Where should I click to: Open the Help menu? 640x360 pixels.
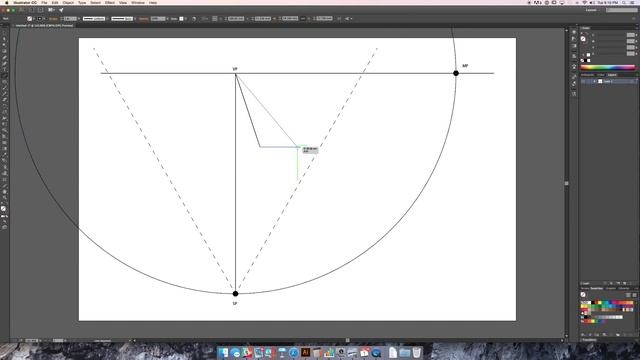coord(153,2)
